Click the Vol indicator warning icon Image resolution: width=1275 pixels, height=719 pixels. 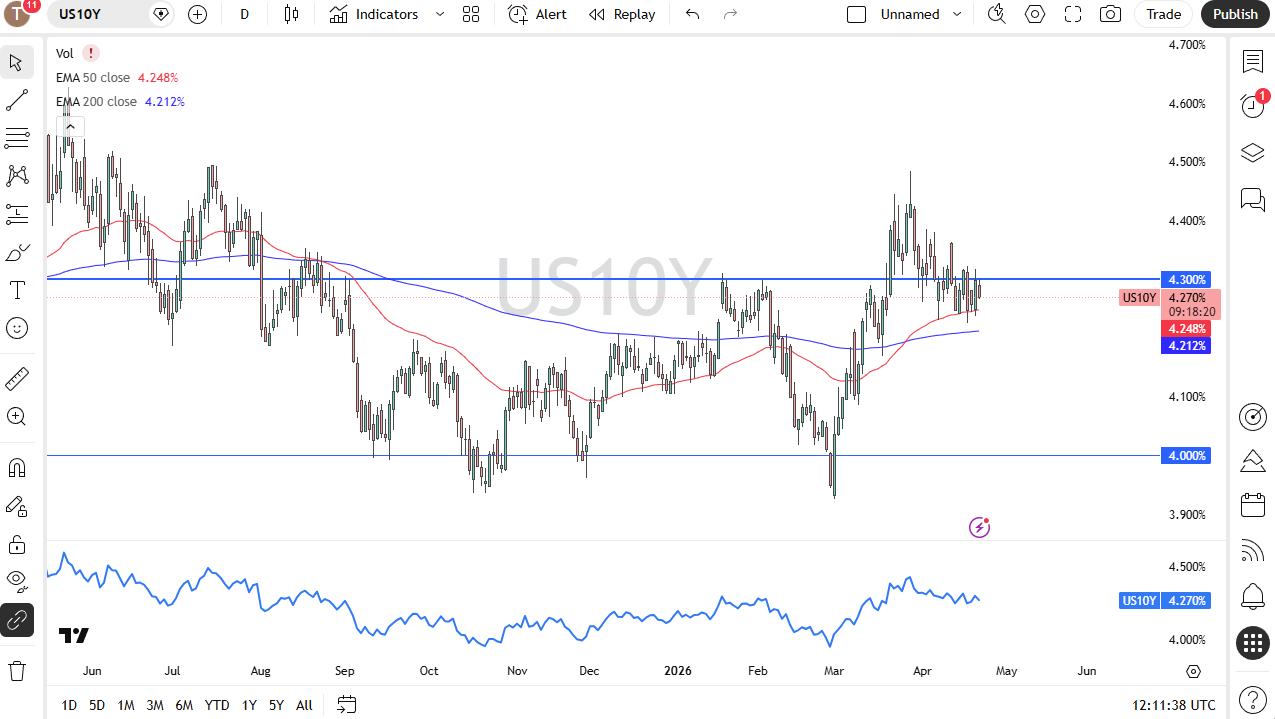(91, 53)
